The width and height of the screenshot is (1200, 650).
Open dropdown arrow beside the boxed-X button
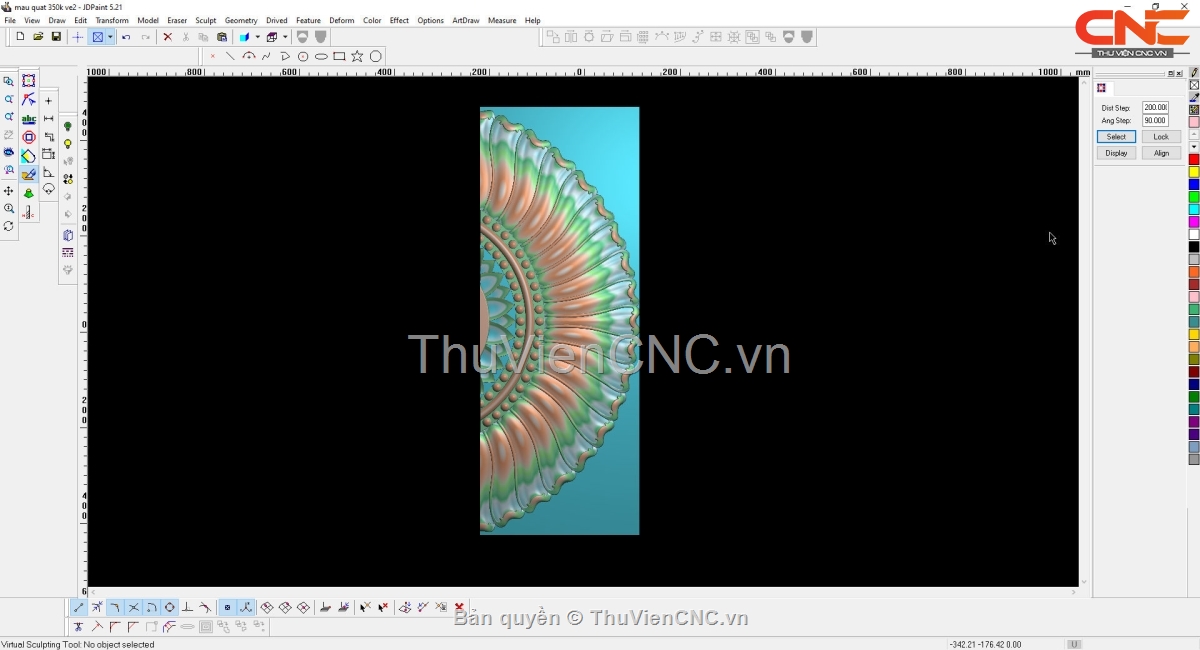pyautogui.click(x=110, y=37)
